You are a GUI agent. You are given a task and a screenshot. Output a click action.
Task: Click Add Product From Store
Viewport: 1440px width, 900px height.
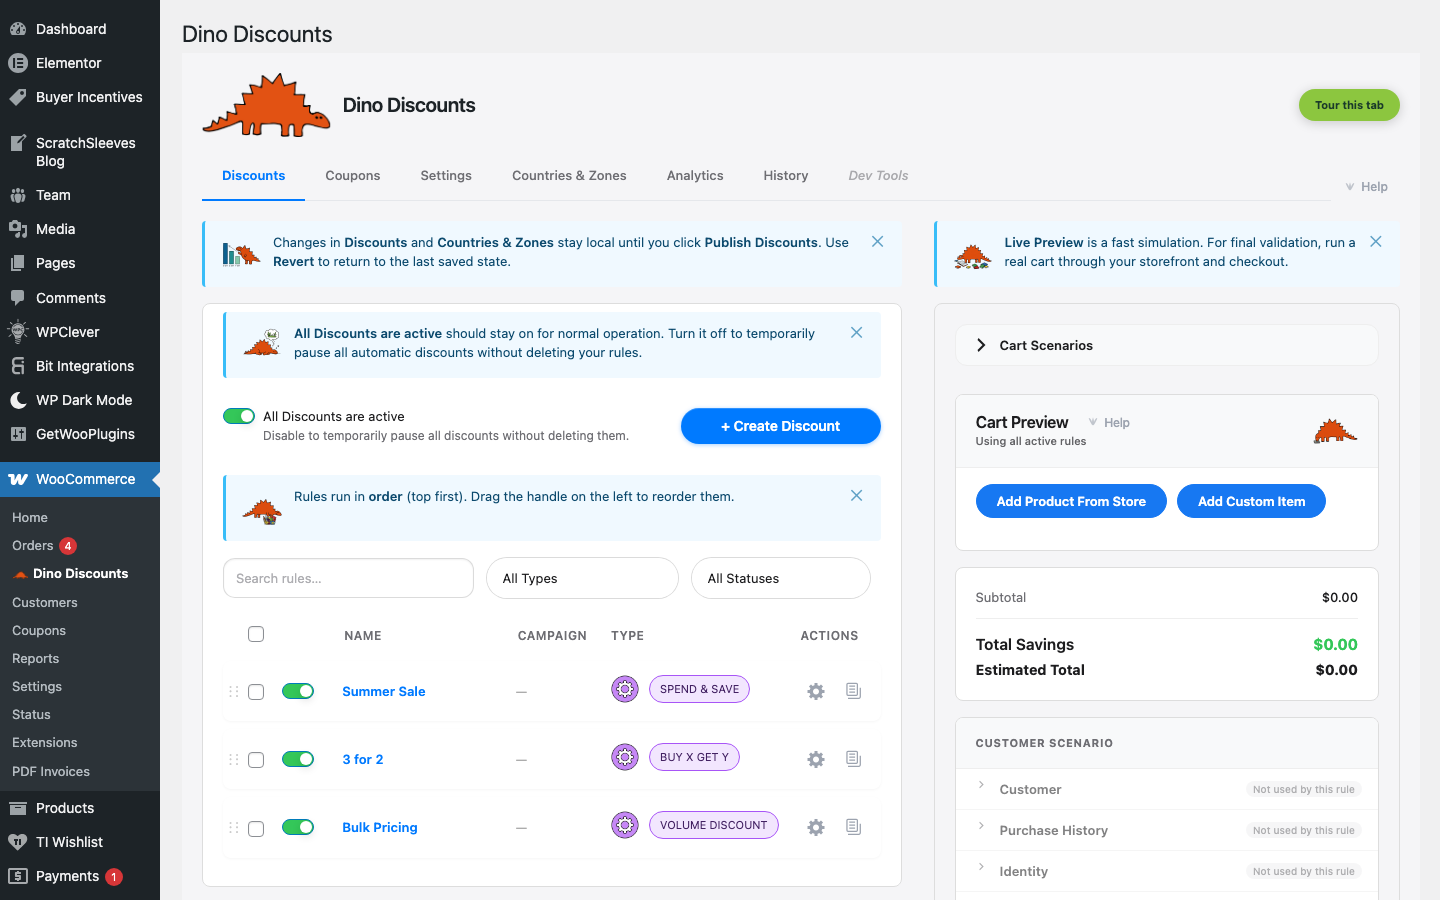coord(1071,501)
